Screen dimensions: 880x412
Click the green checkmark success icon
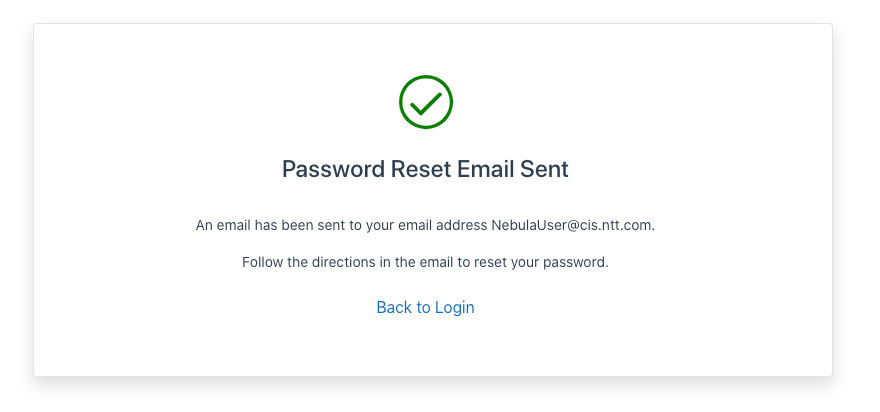pyautogui.click(x=425, y=102)
